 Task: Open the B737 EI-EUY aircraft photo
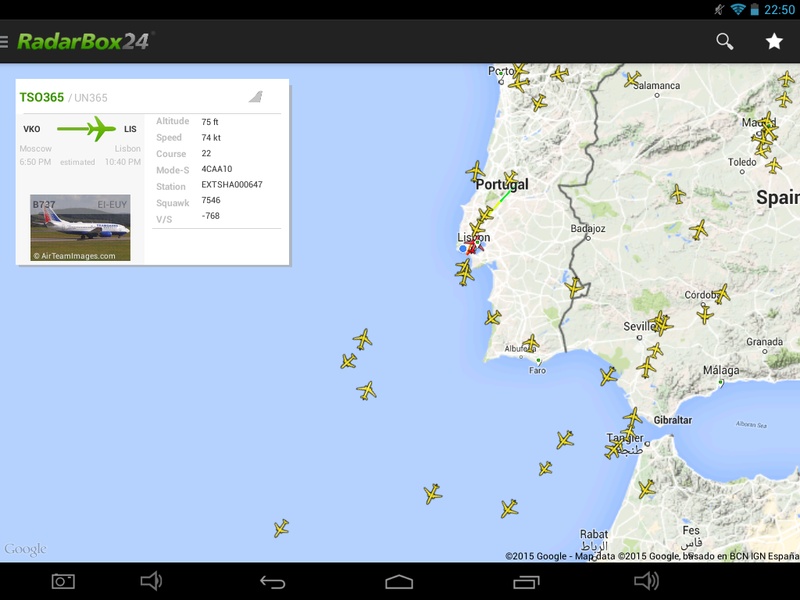[80, 228]
